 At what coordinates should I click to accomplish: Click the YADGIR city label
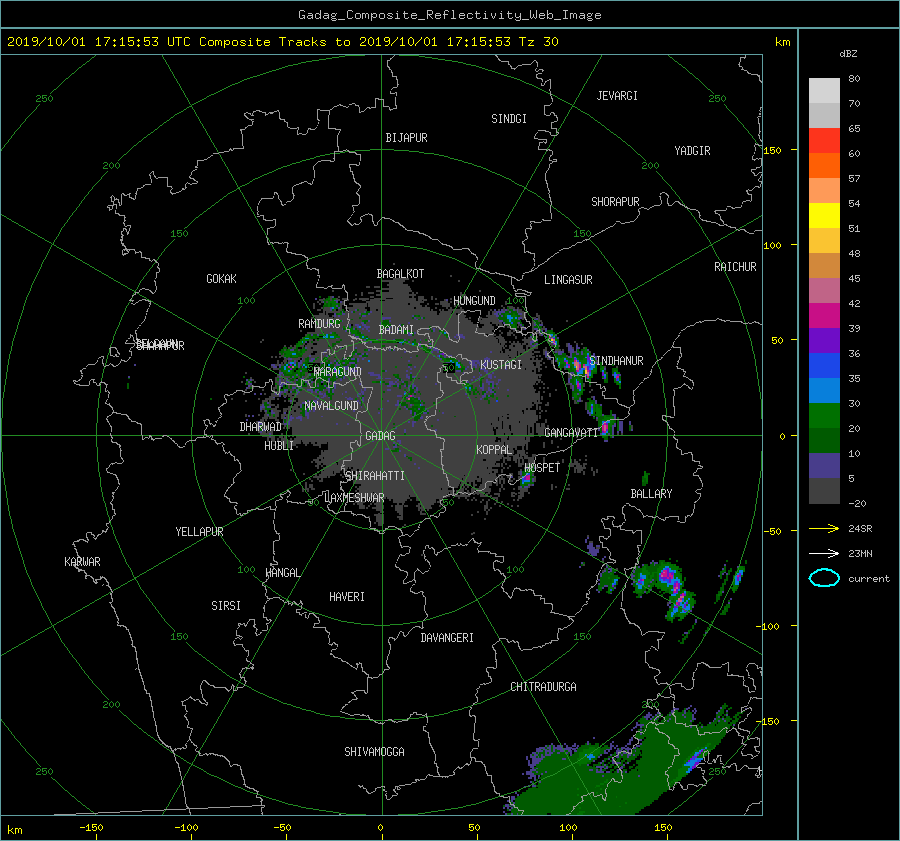pyautogui.click(x=692, y=151)
